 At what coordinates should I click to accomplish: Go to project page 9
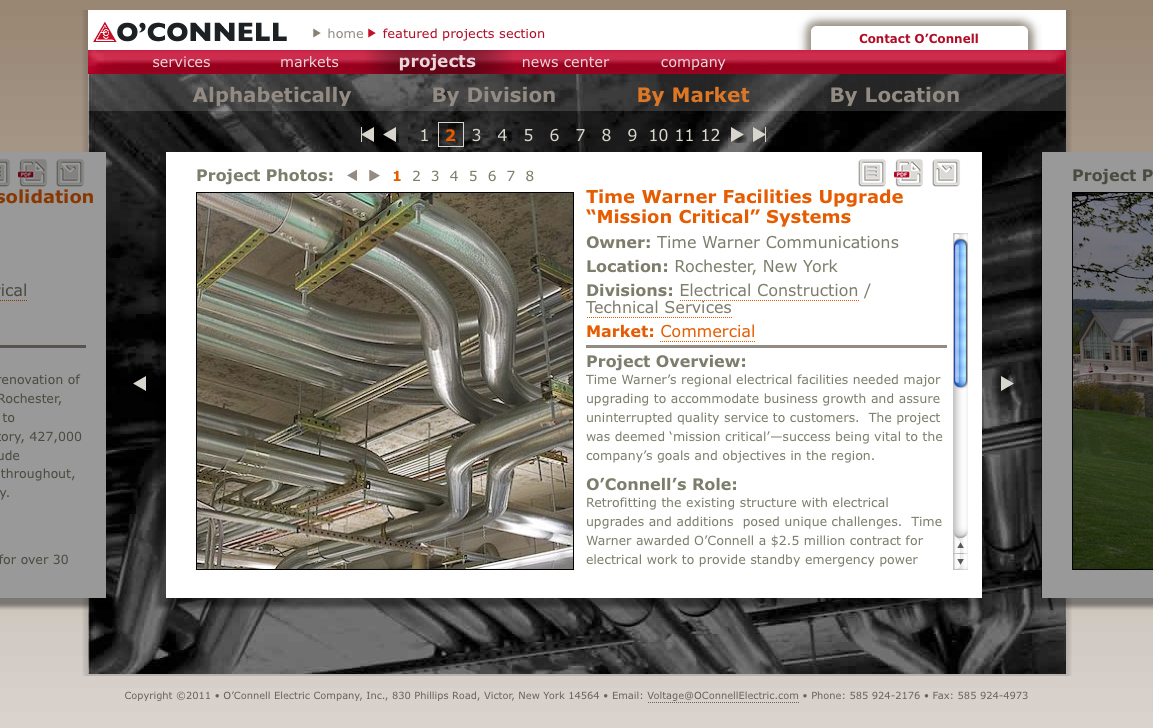pos(632,135)
